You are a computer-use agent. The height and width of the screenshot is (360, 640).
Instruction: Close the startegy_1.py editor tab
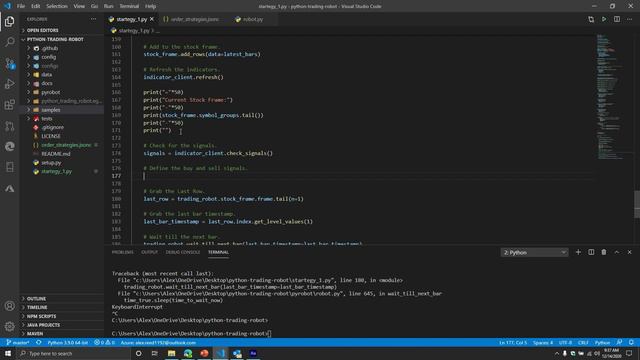pos(152,19)
